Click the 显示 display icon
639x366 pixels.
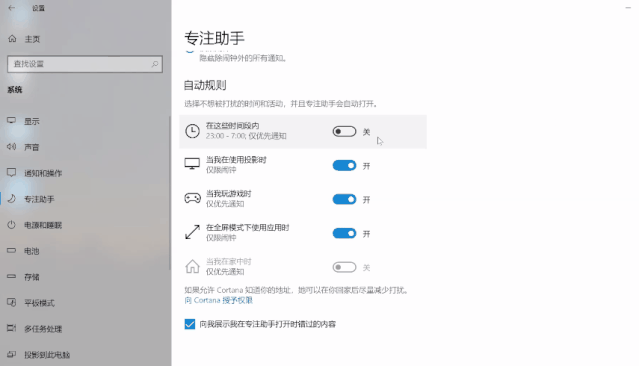[x=11, y=121]
